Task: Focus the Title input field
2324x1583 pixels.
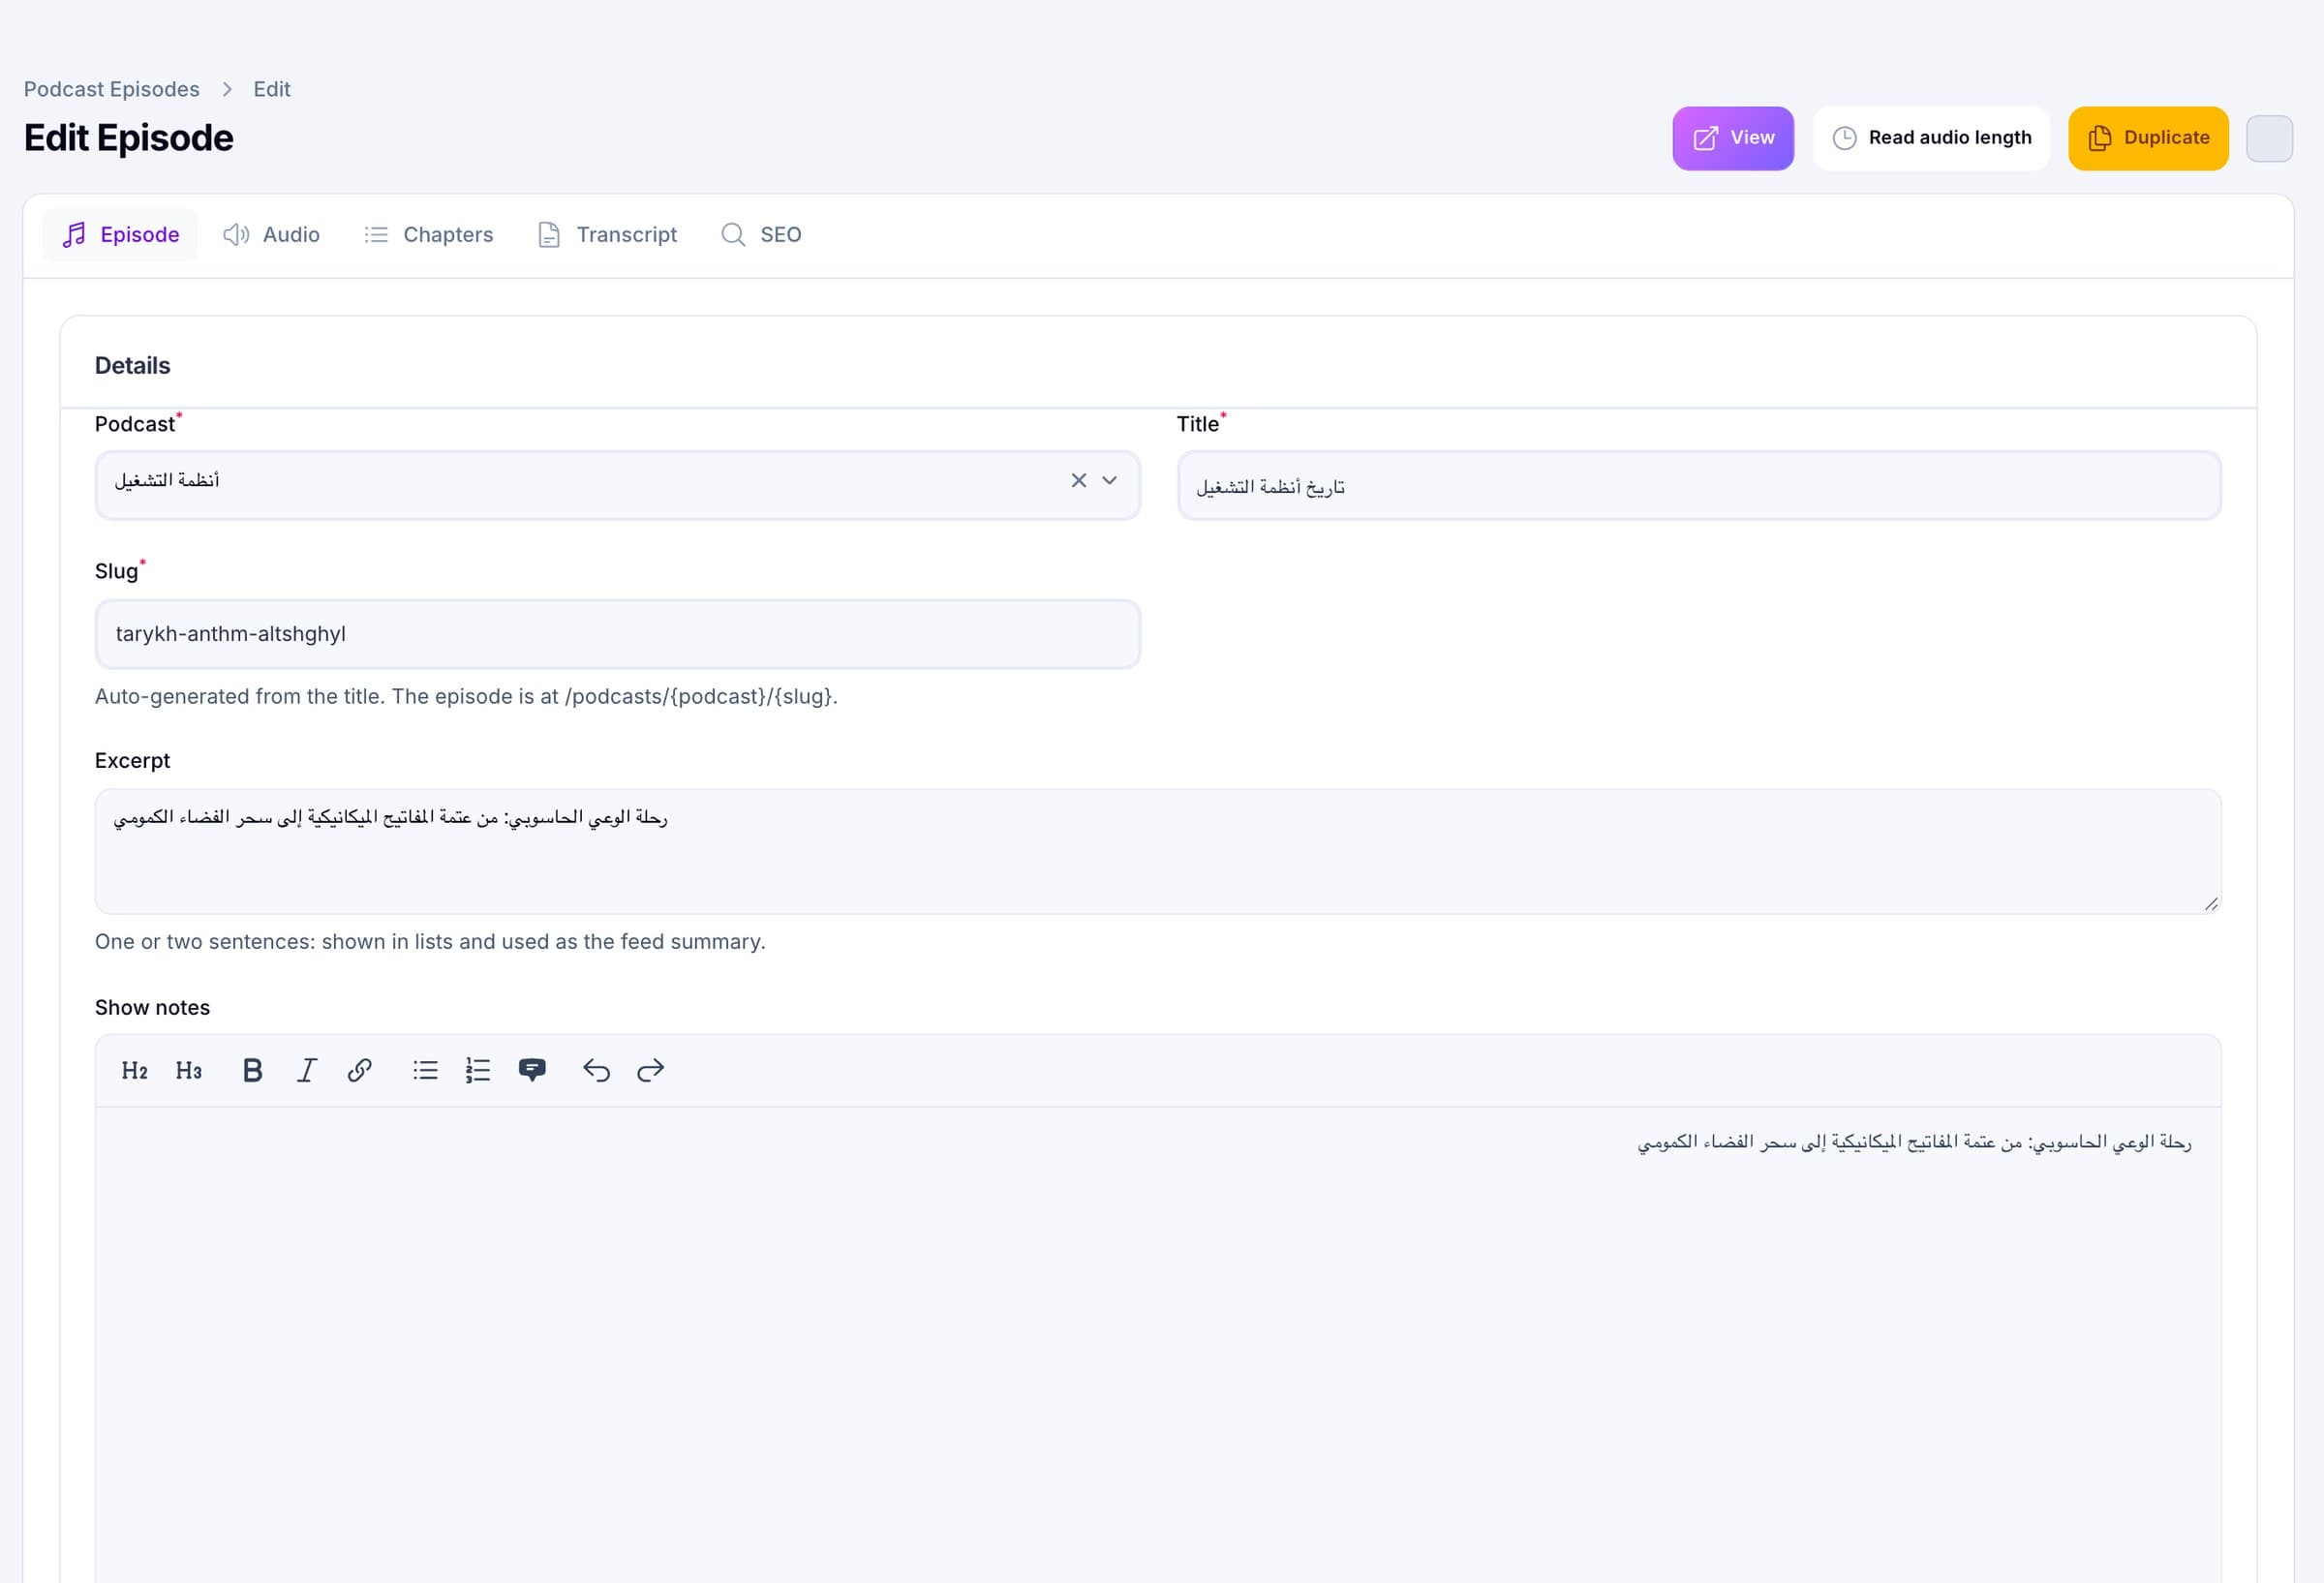Action: click(x=1699, y=486)
